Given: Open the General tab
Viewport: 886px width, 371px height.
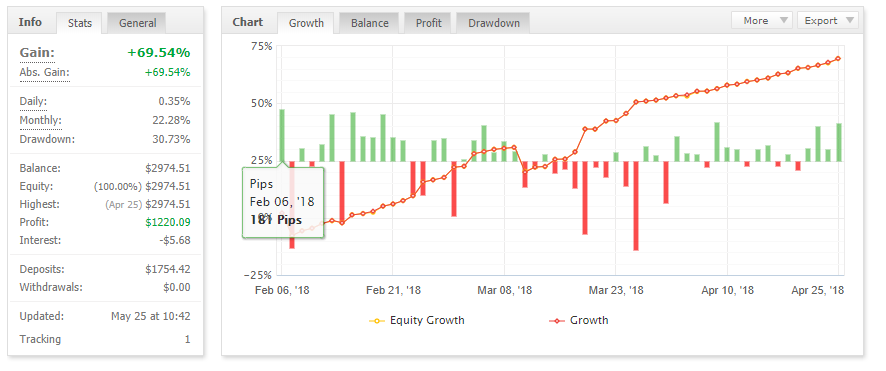Looking at the screenshot, I should [137, 23].
